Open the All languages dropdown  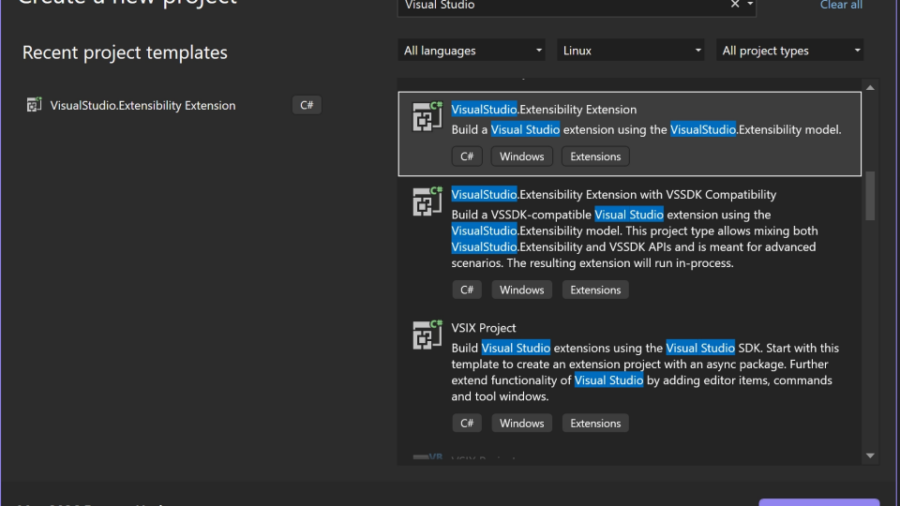click(471, 50)
